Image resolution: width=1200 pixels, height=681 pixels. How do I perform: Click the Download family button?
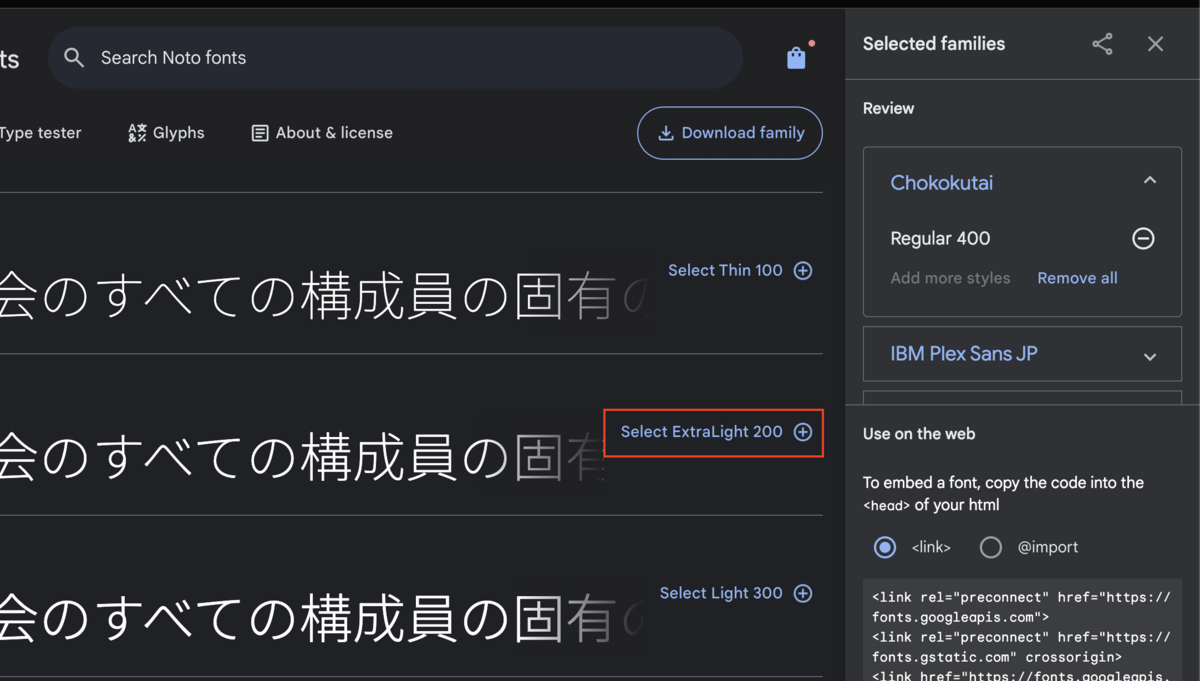730,132
